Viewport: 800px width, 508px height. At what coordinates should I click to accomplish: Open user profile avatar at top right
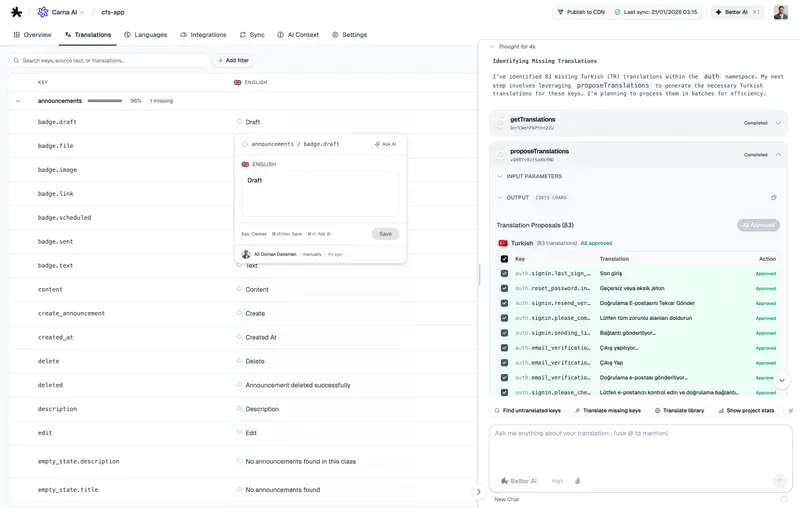click(781, 12)
